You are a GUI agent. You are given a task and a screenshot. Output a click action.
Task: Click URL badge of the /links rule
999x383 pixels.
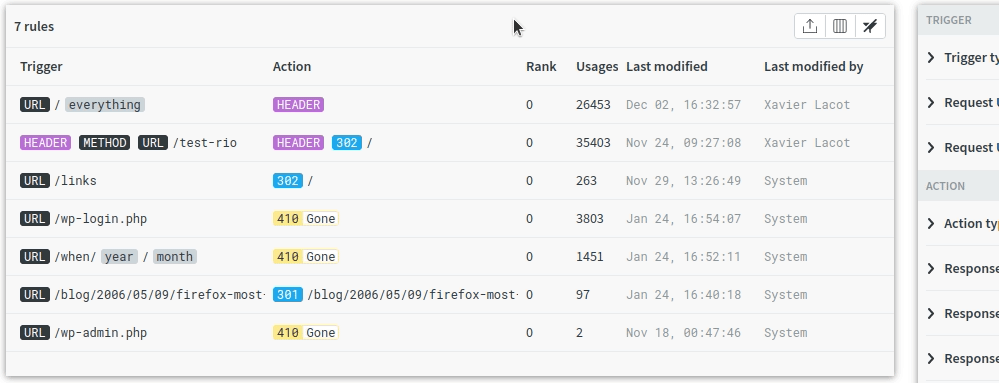click(x=34, y=181)
